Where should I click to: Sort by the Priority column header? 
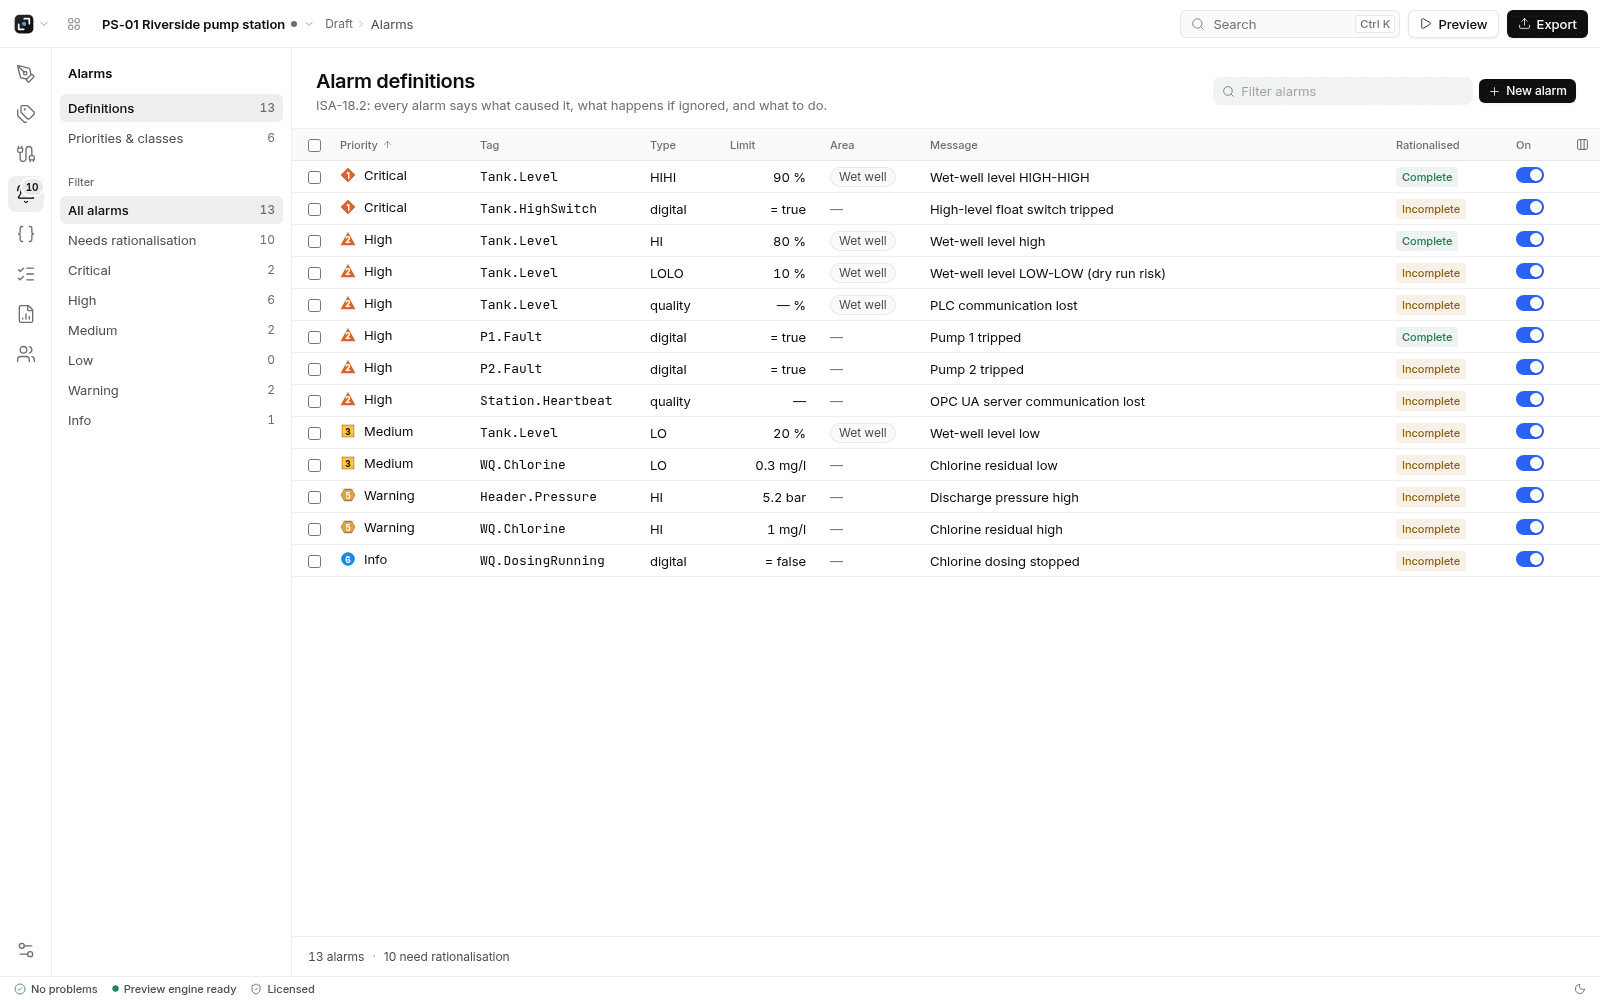tap(365, 145)
